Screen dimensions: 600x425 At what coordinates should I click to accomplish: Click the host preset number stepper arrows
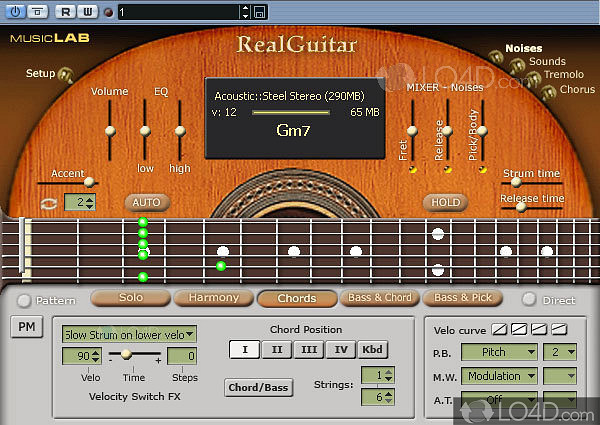(246, 12)
